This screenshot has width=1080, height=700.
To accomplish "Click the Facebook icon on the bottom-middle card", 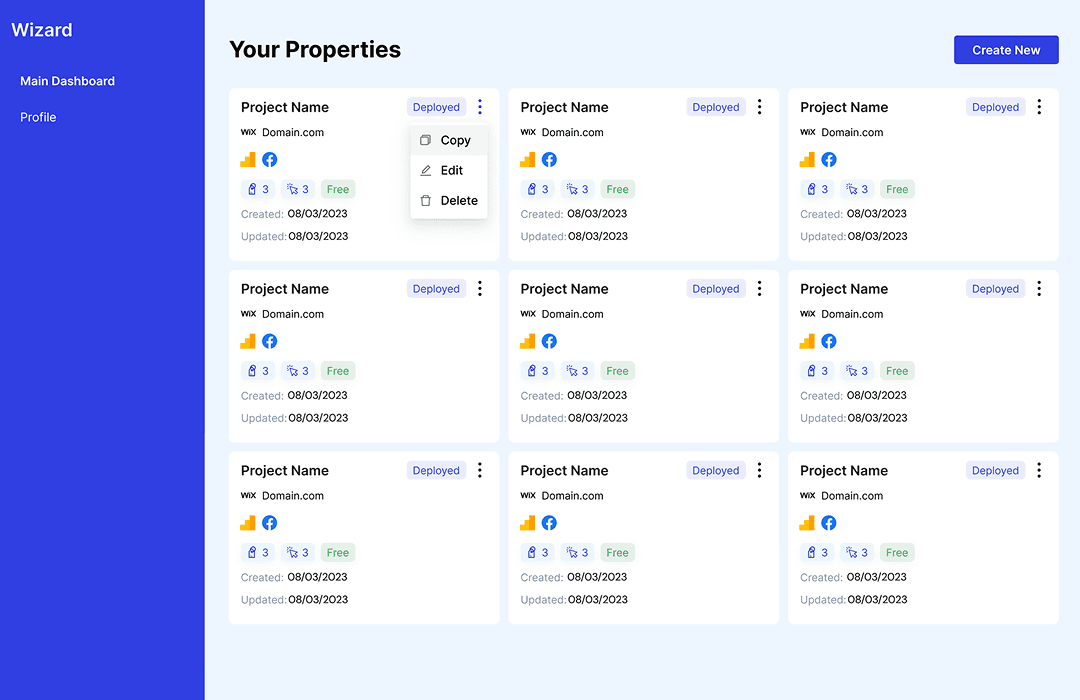I will point(549,523).
